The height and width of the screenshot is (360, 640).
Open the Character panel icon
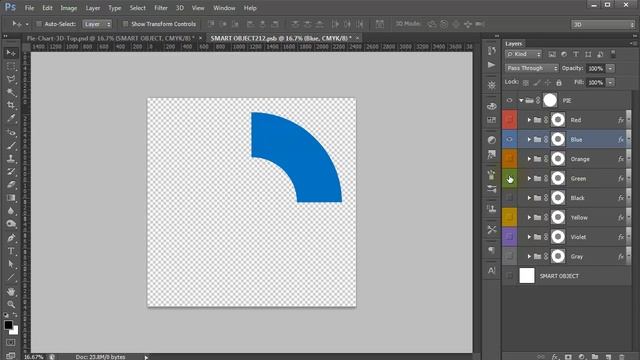(x=491, y=270)
